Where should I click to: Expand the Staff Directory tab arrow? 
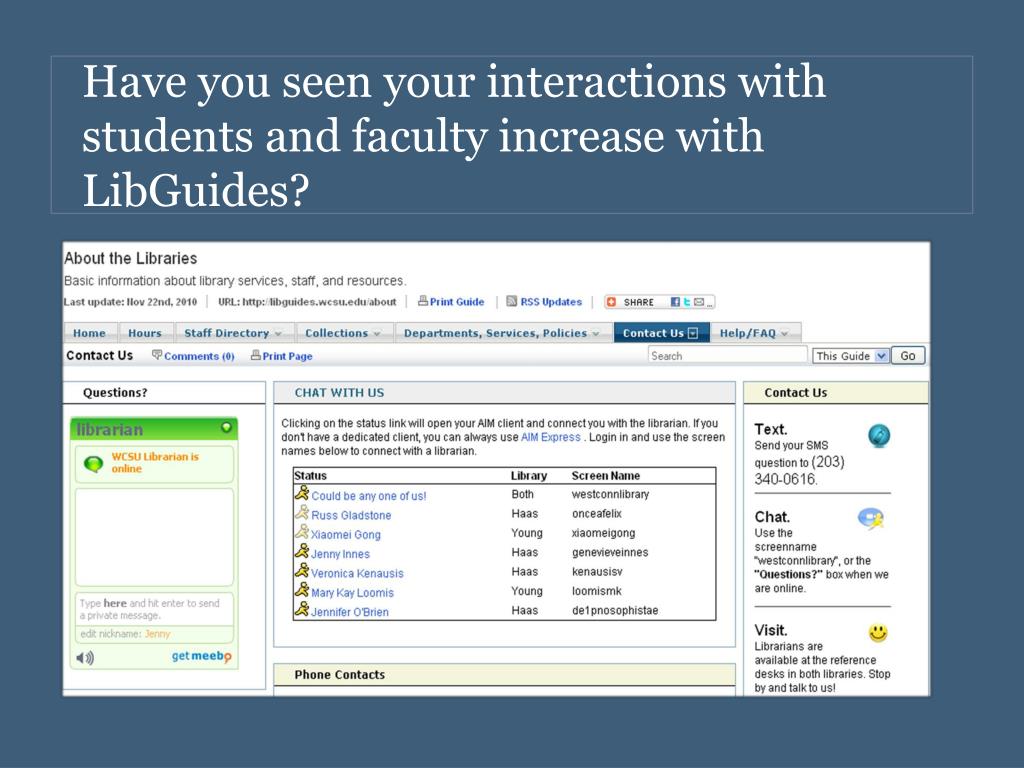(278, 334)
